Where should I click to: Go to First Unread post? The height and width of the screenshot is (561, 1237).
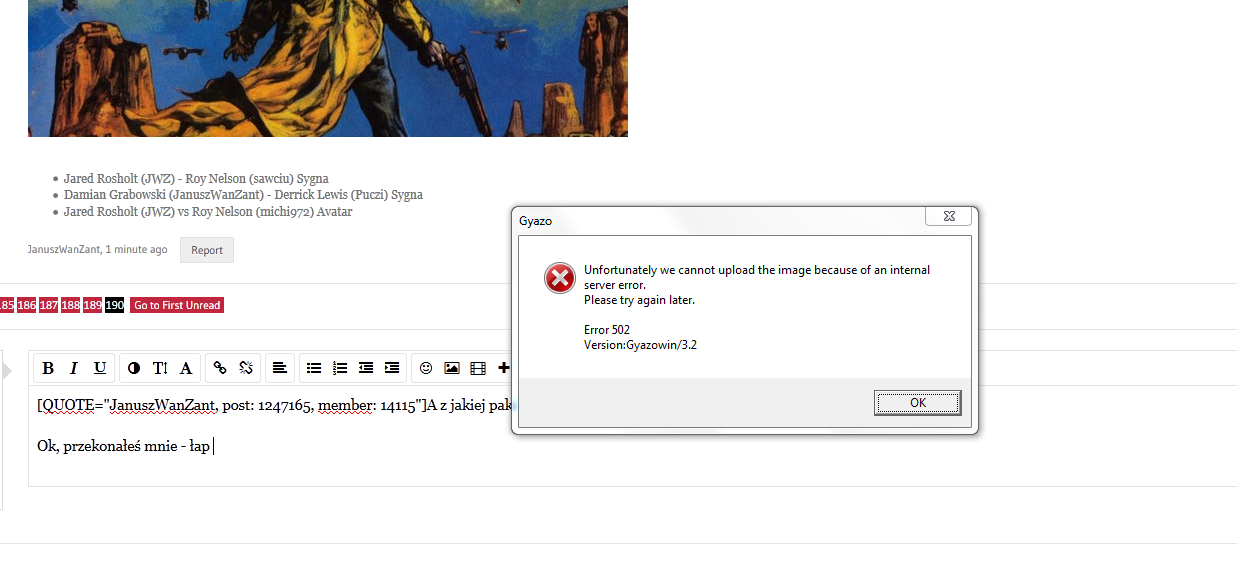(x=177, y=305)
